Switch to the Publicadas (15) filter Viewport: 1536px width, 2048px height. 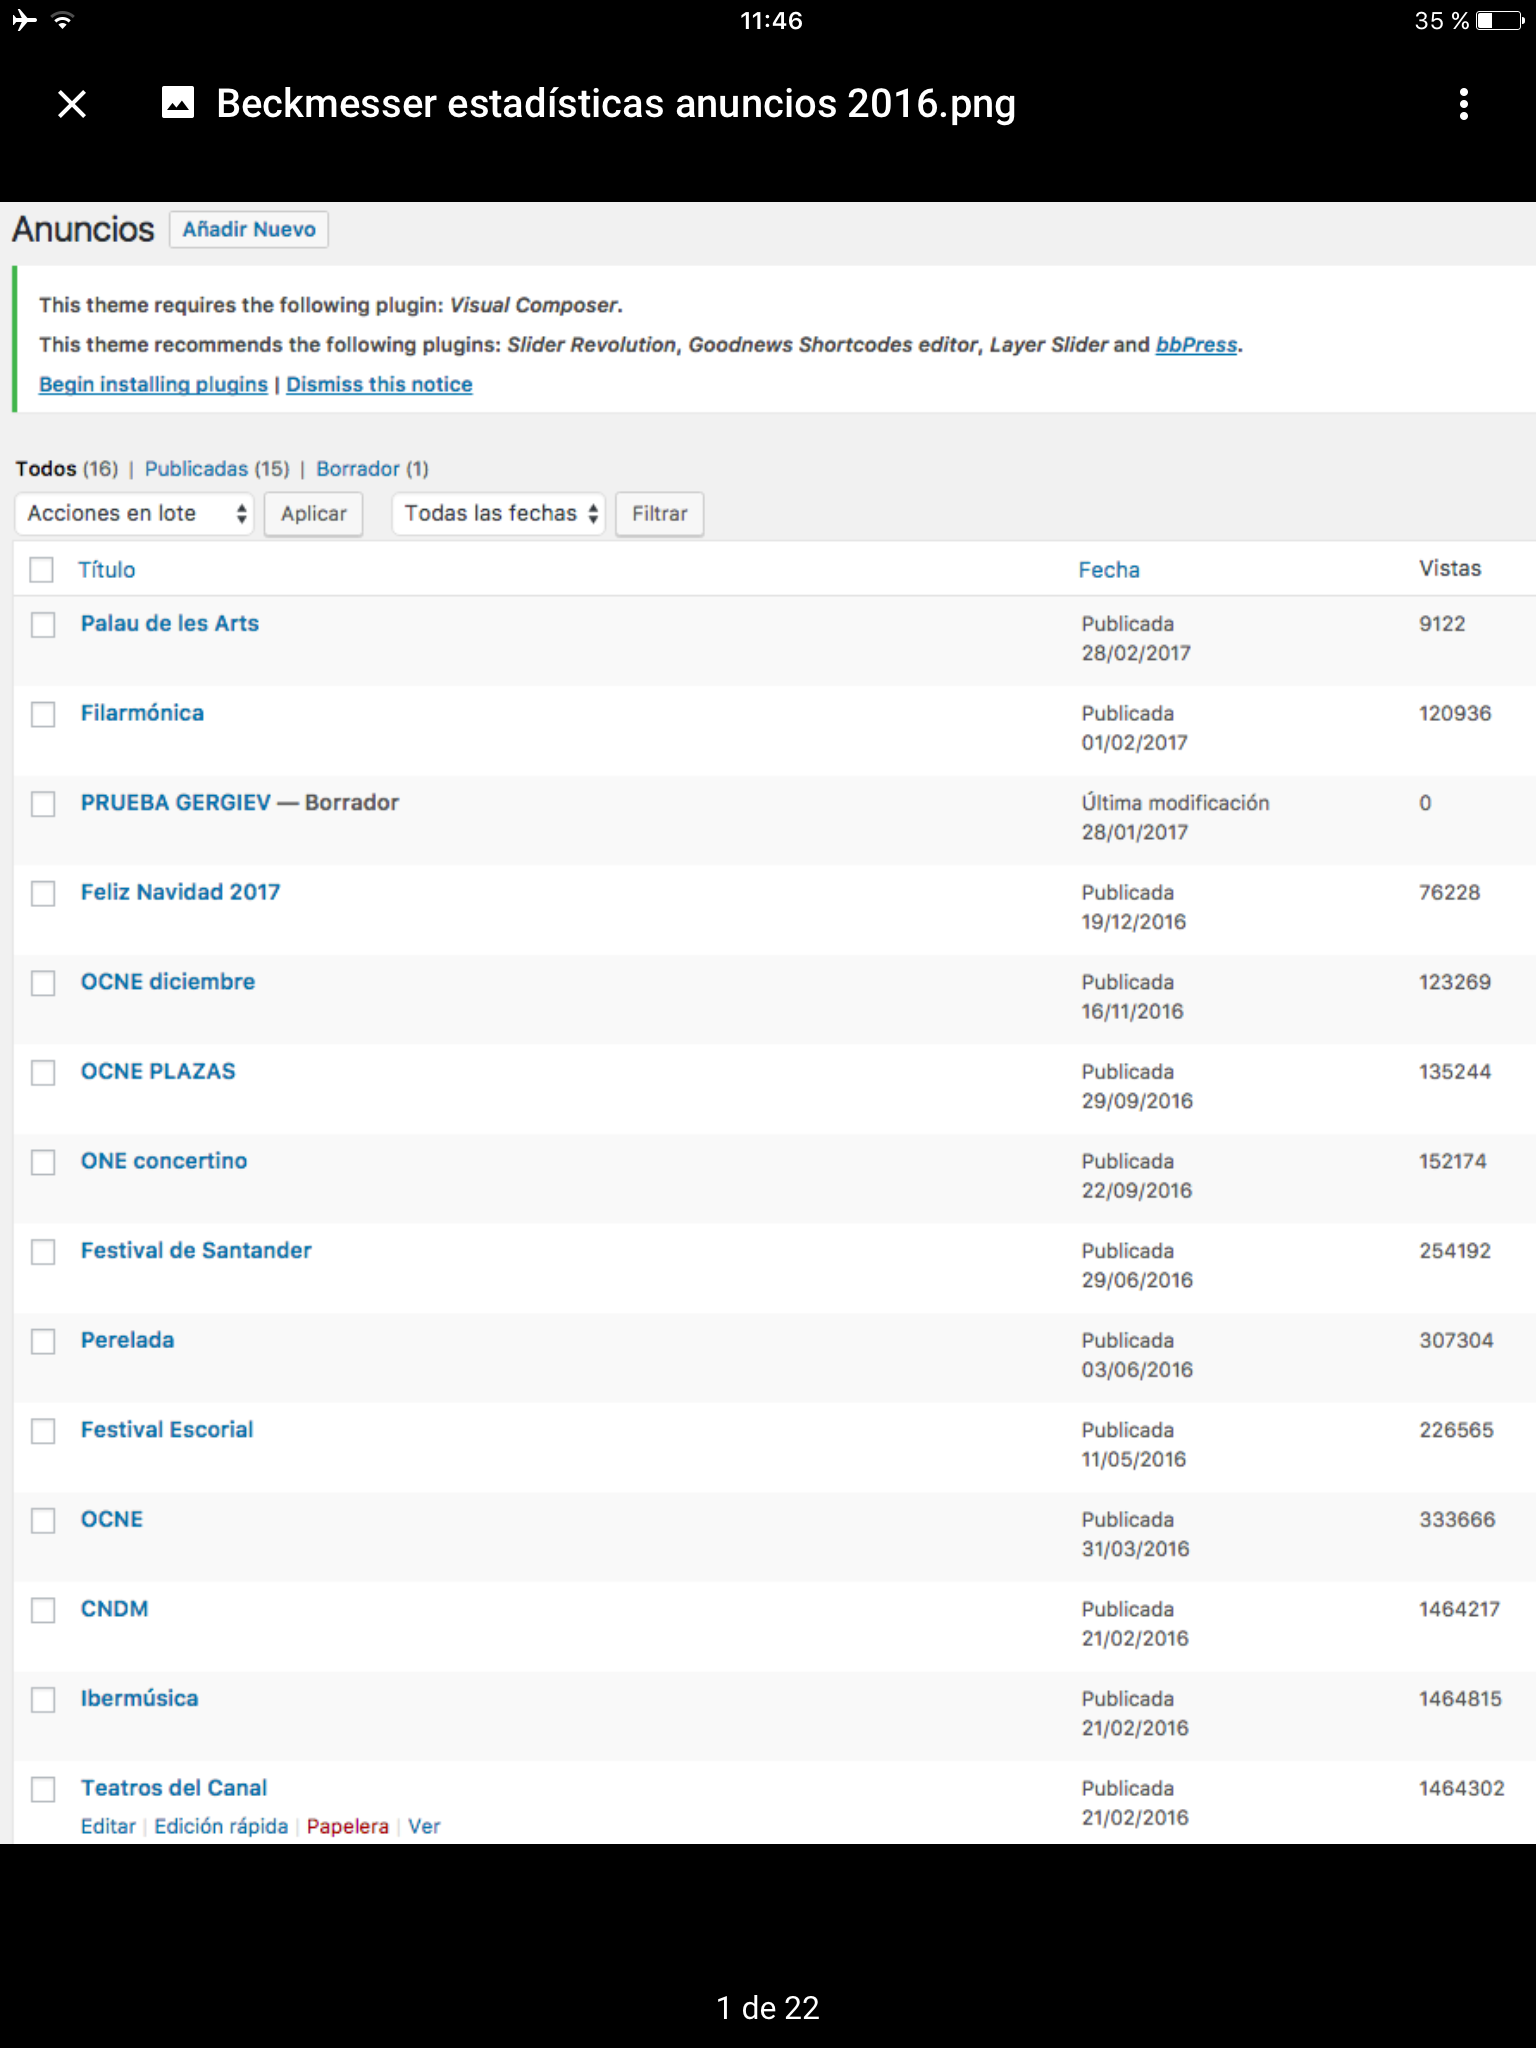216,469
